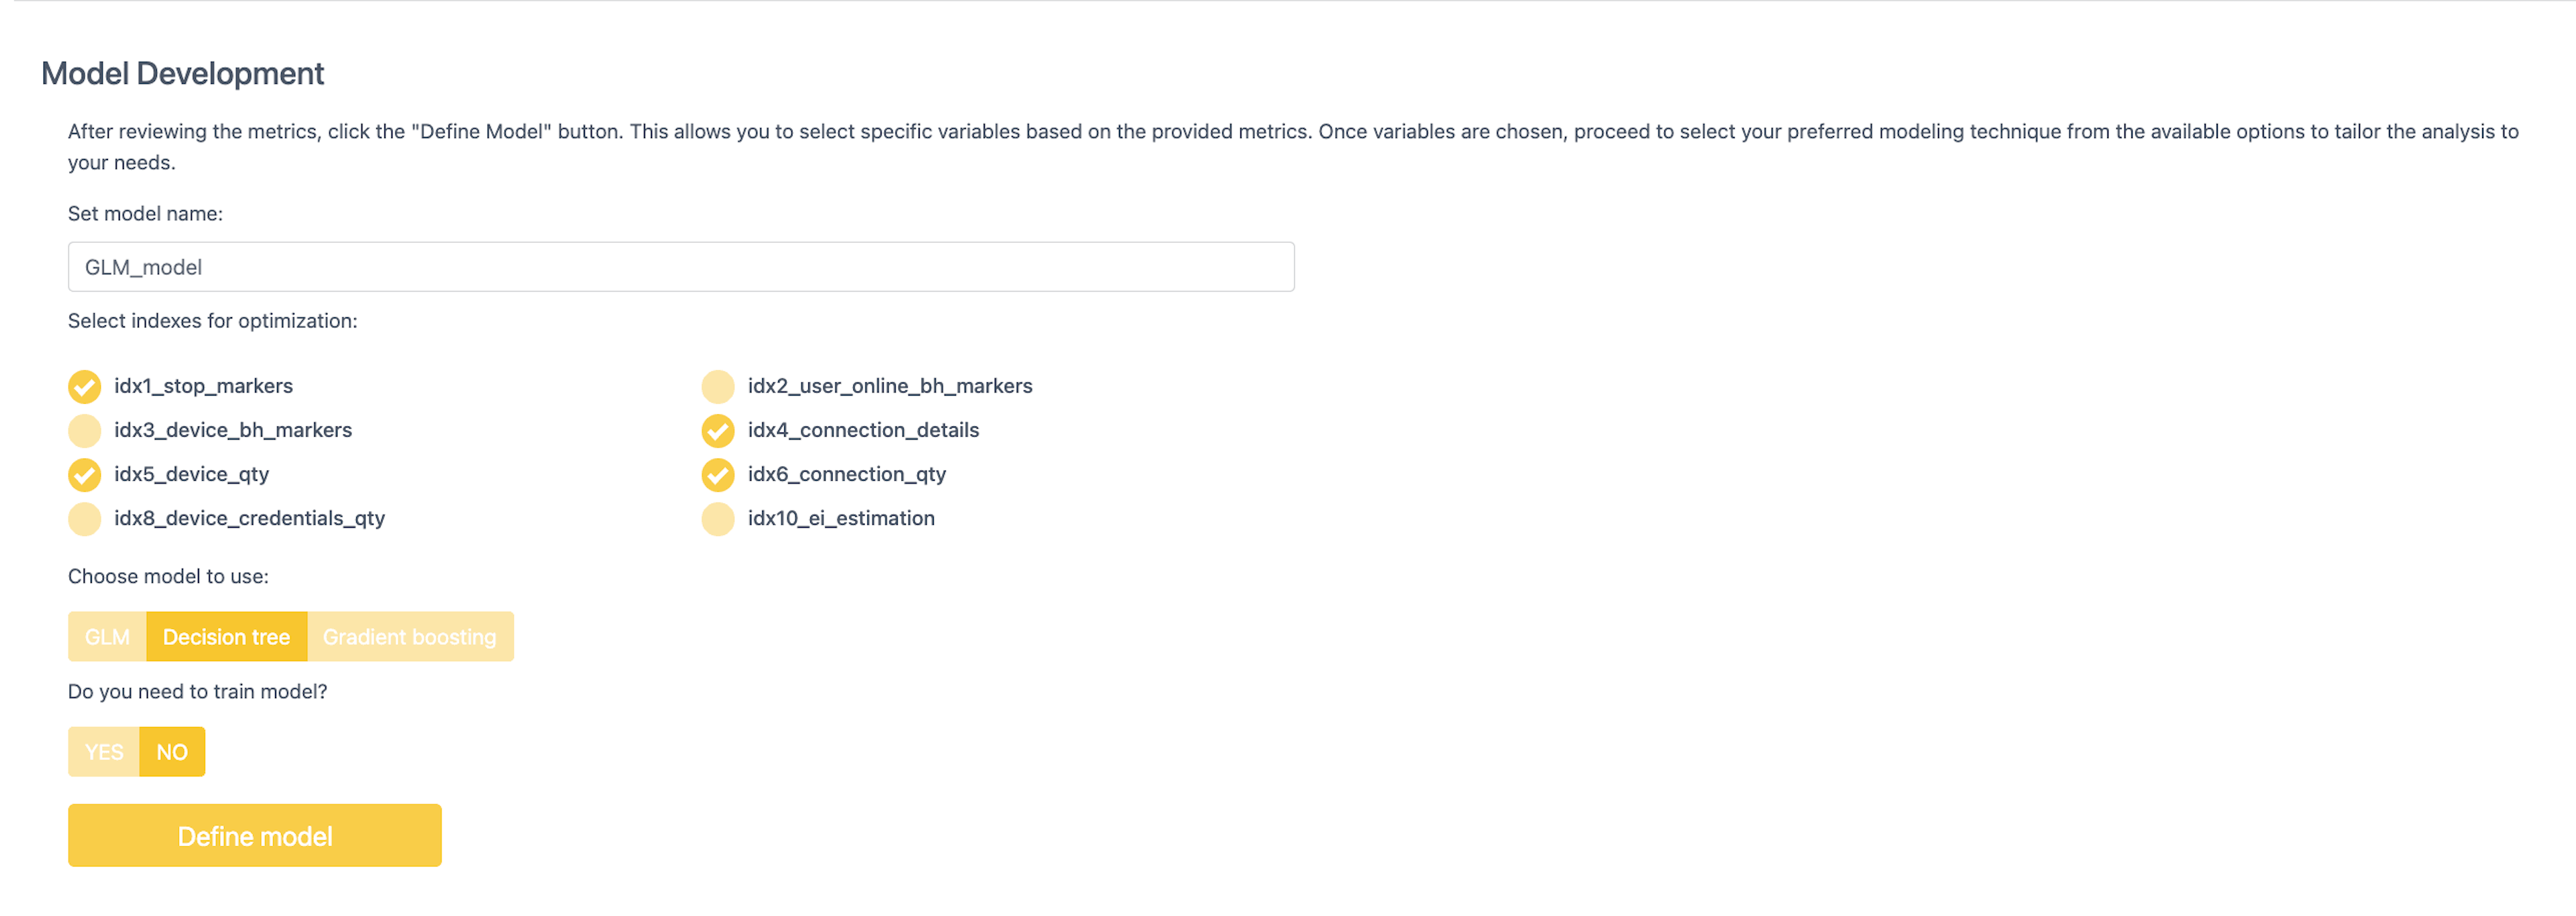Choose GLM as the model
Screen dimensions: 2576x916
tap(107, 637)
